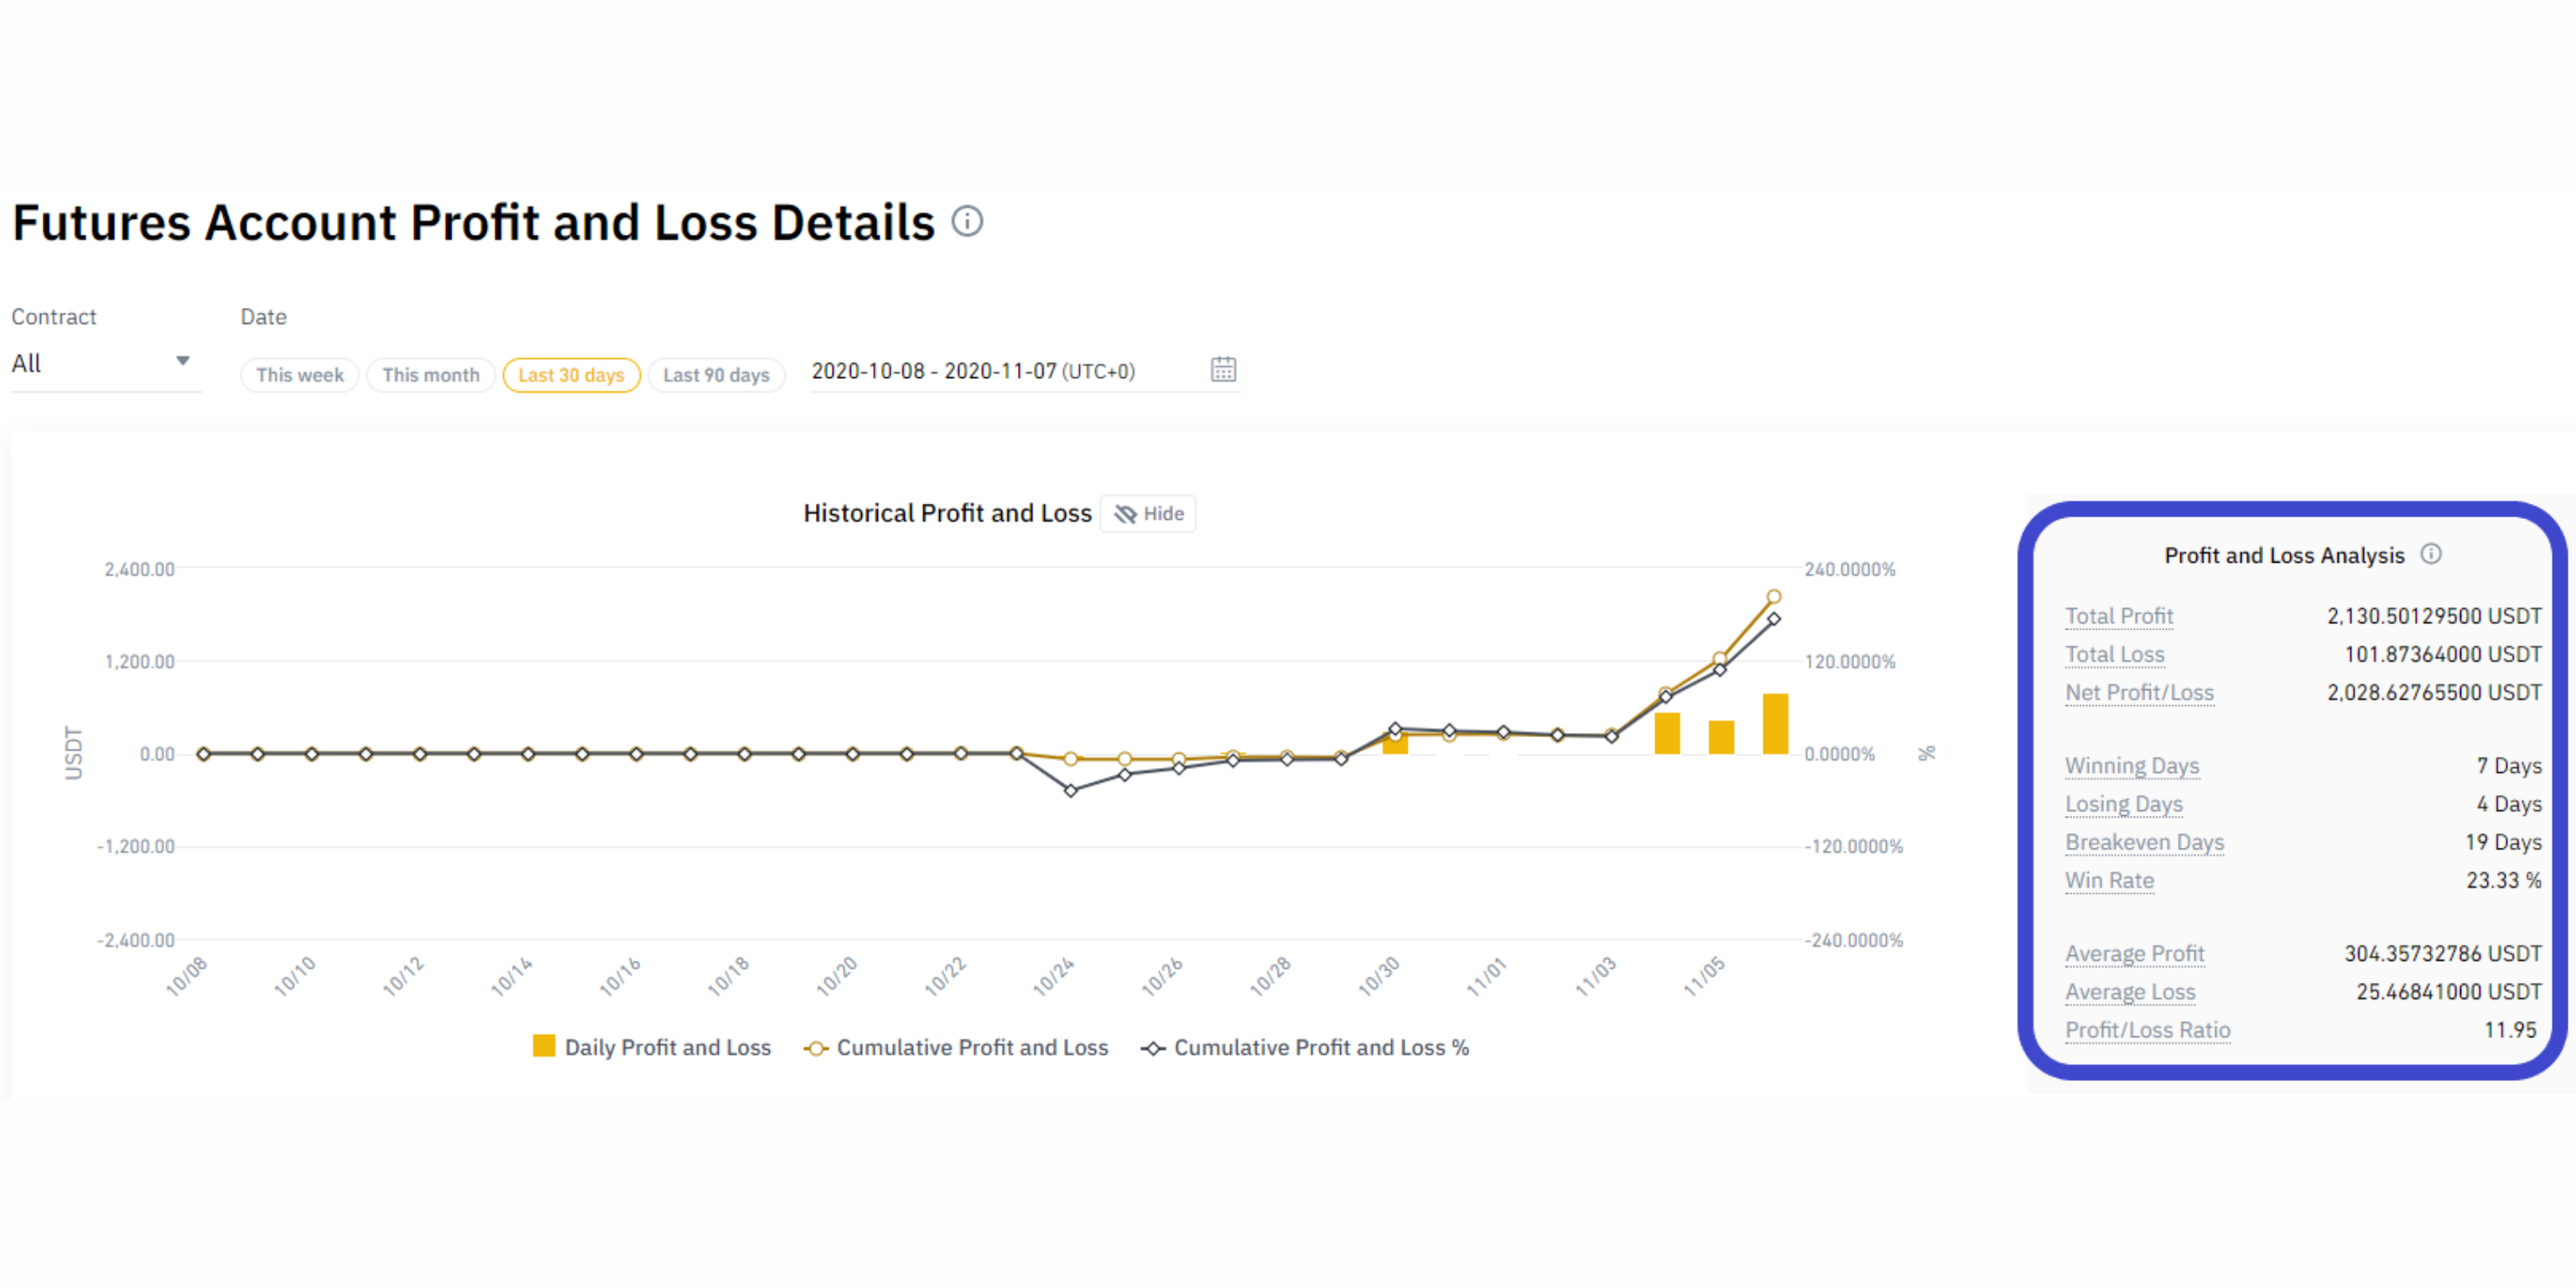Click the Win Rate label link
This screenshot has width=2576, height=1288.
(x=2109, y=880)
